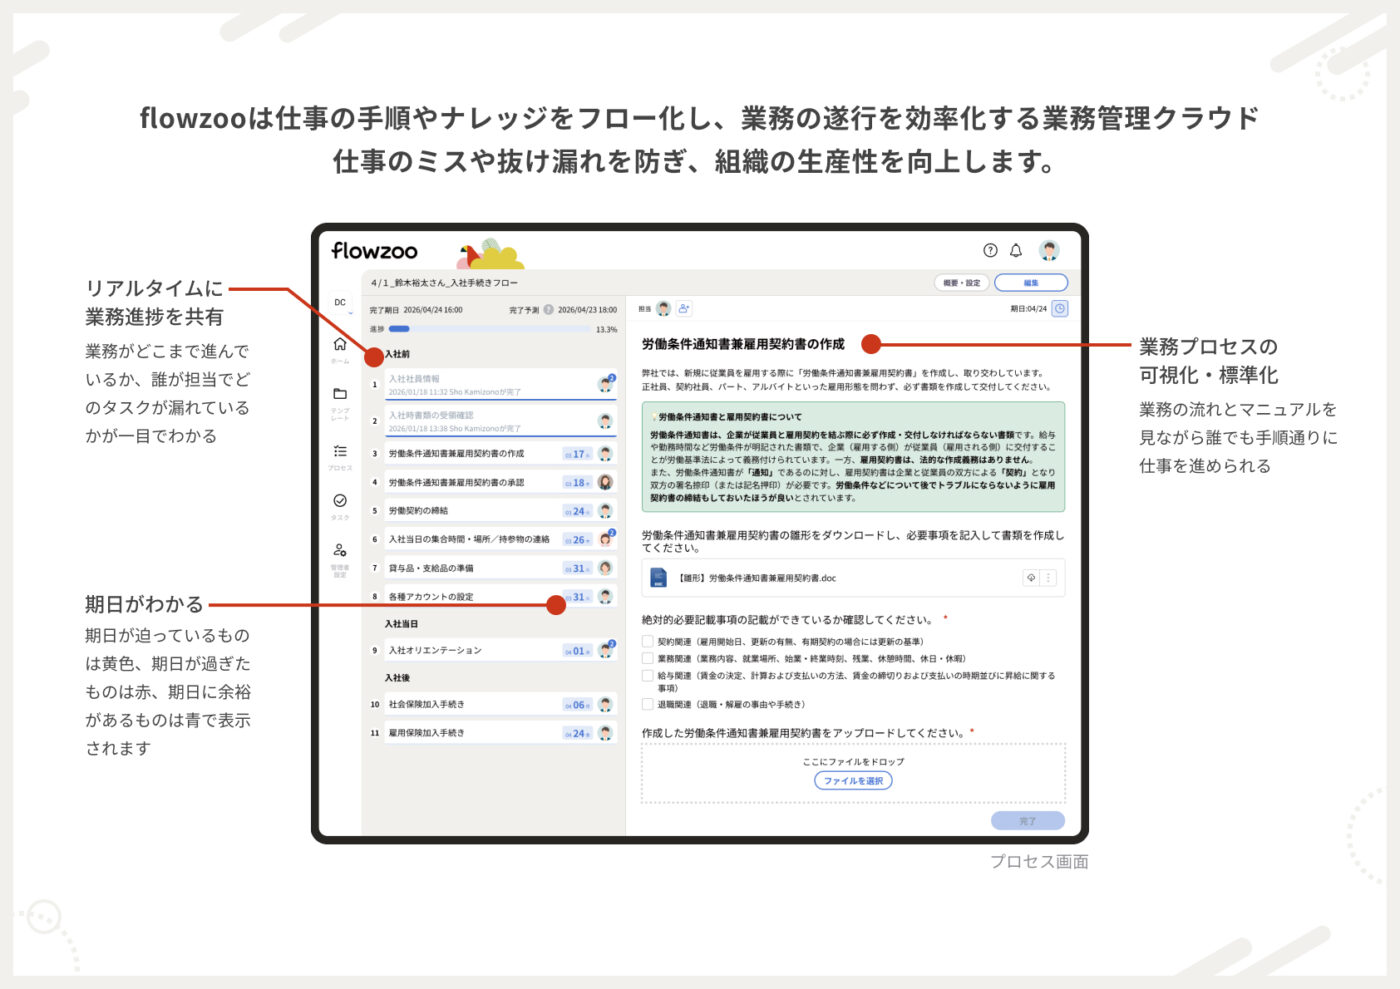This screenshot has width=1400, height=989.
Task: Open the user profile avatar in header
Action: point(1049,251)
